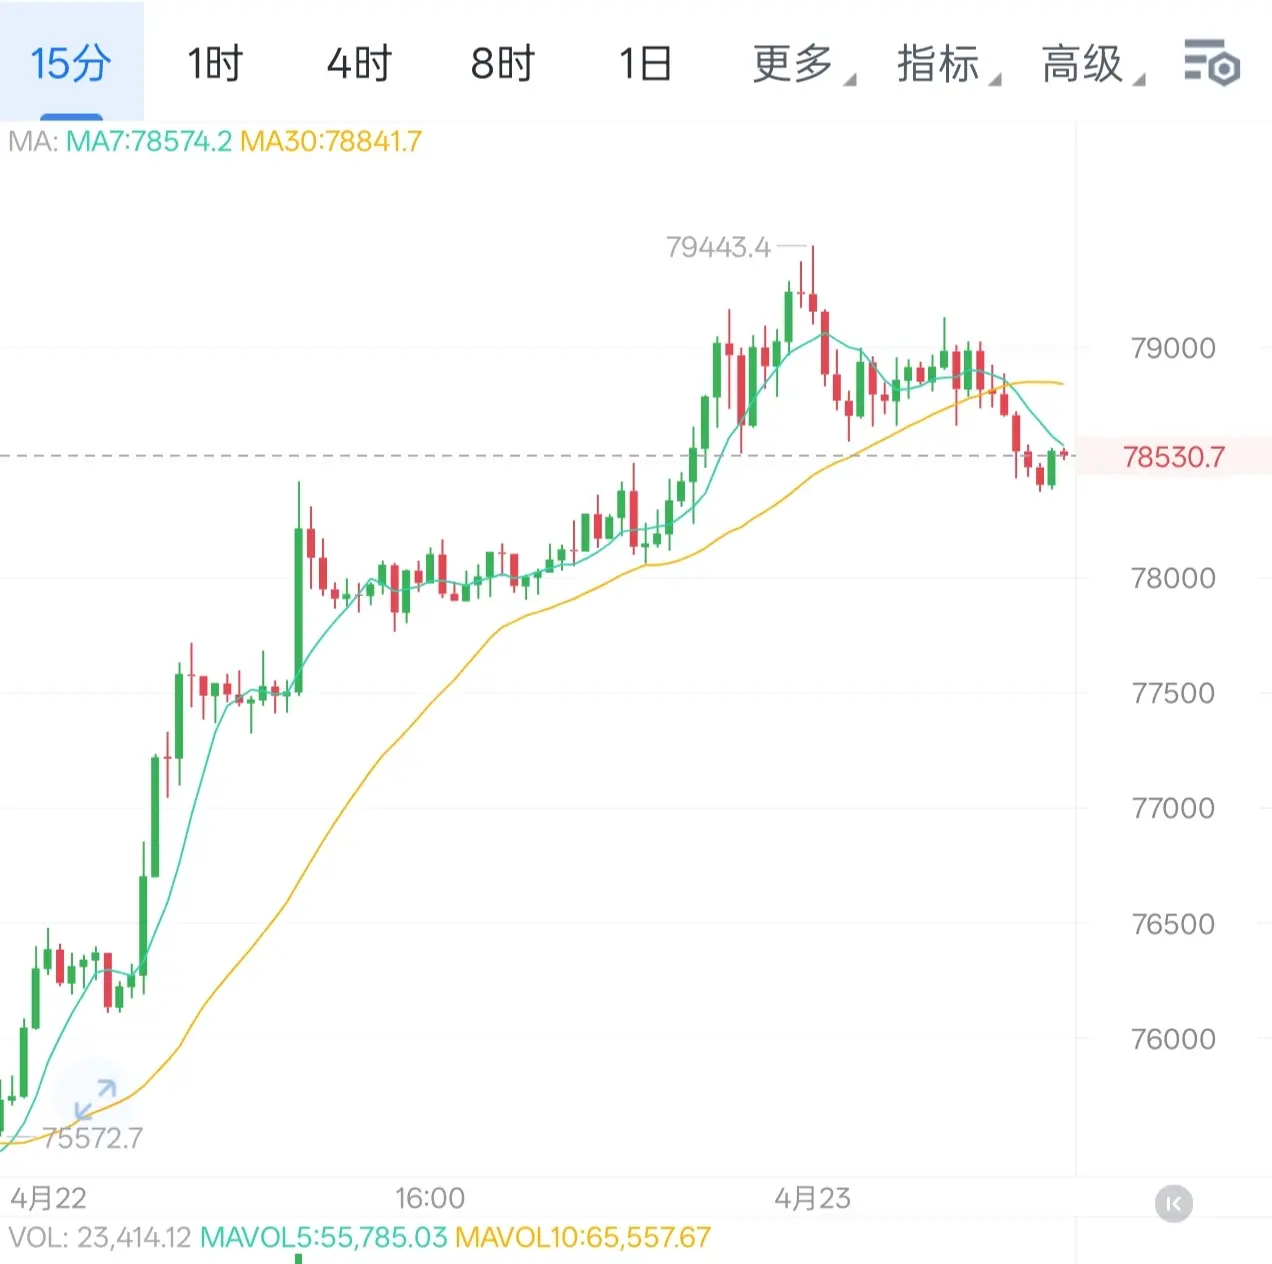The width and height of the screenshot is (1272, 1264).
Task: Switch to the 1时 timeframe
Action: click(x=215, y=63)
